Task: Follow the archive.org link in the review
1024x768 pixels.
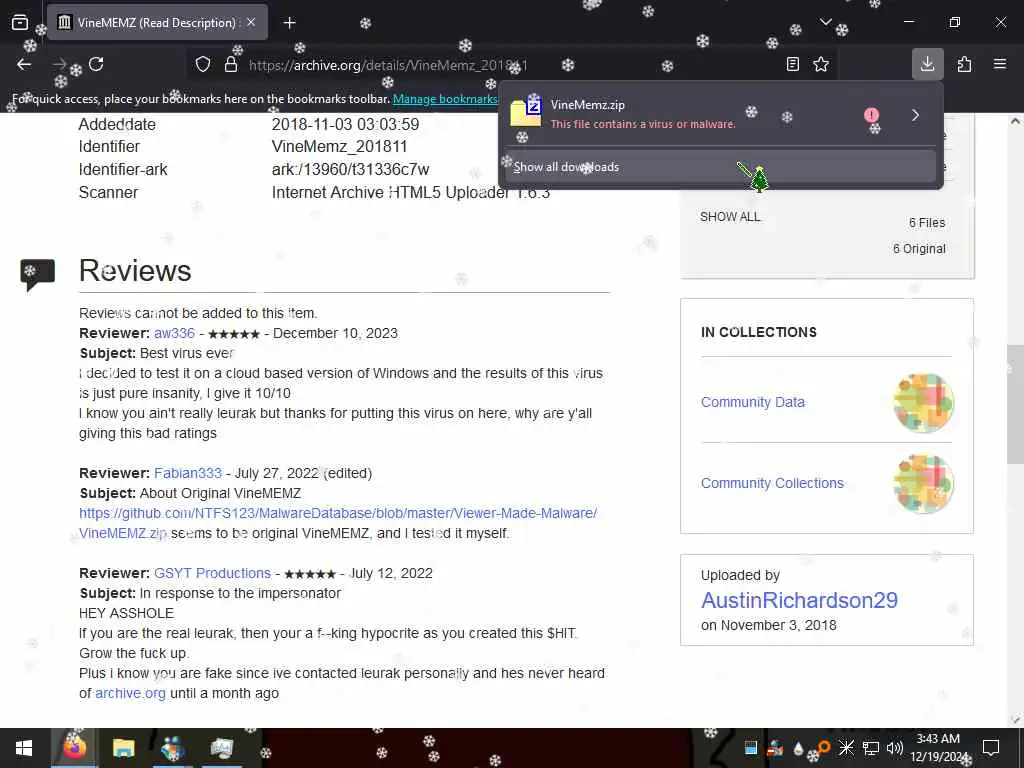Action: click(131, 693)
